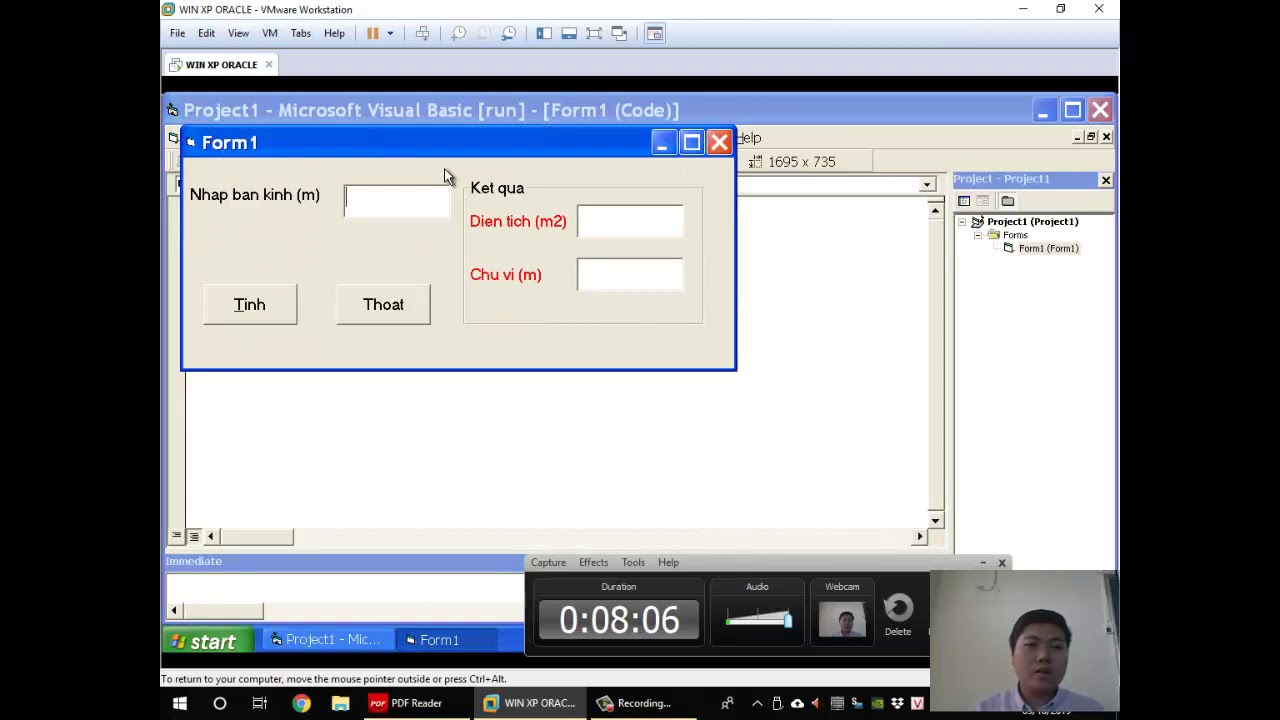Open File Explorer from host taskbar
This screenshot has width=1280, height=720.
(x=340, y=703)
